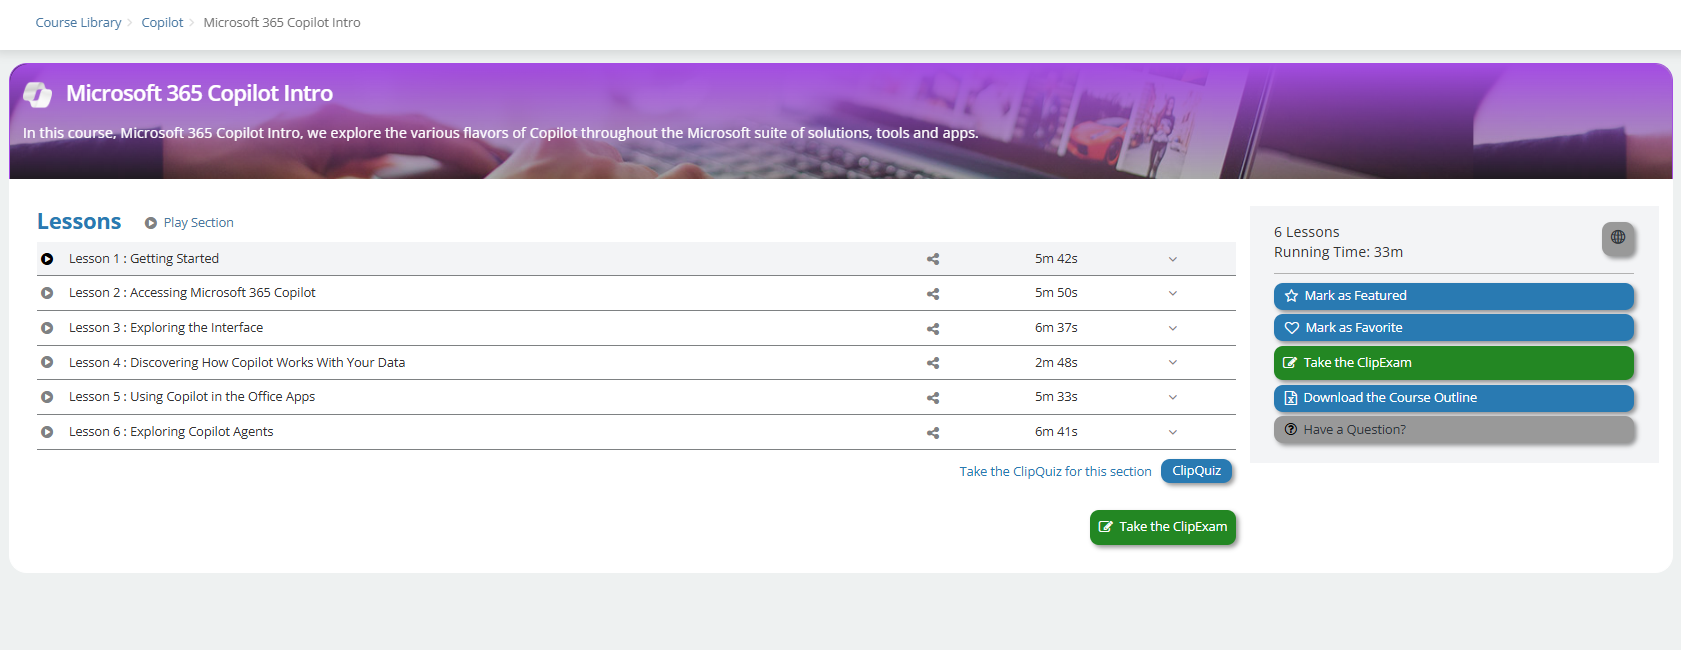Click the globe language icon
The width and height of the screenshot is (1681, 650).
point(1618,238)
